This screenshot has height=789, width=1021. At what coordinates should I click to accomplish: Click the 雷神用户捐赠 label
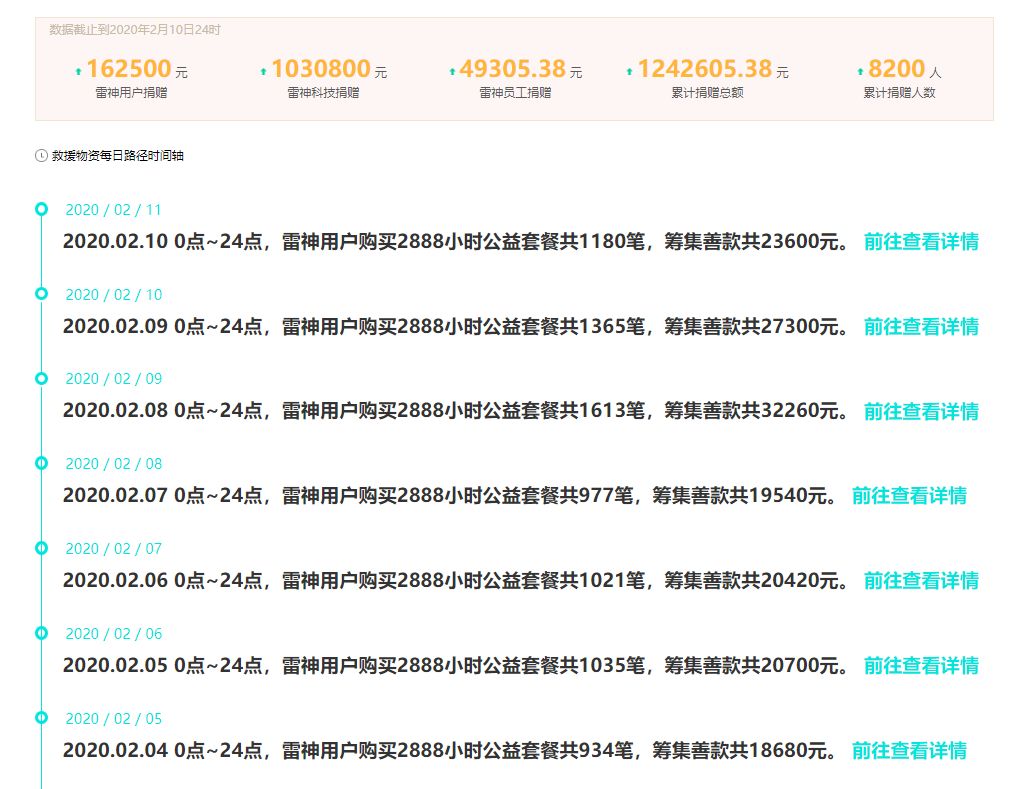(x=132, y=93)
